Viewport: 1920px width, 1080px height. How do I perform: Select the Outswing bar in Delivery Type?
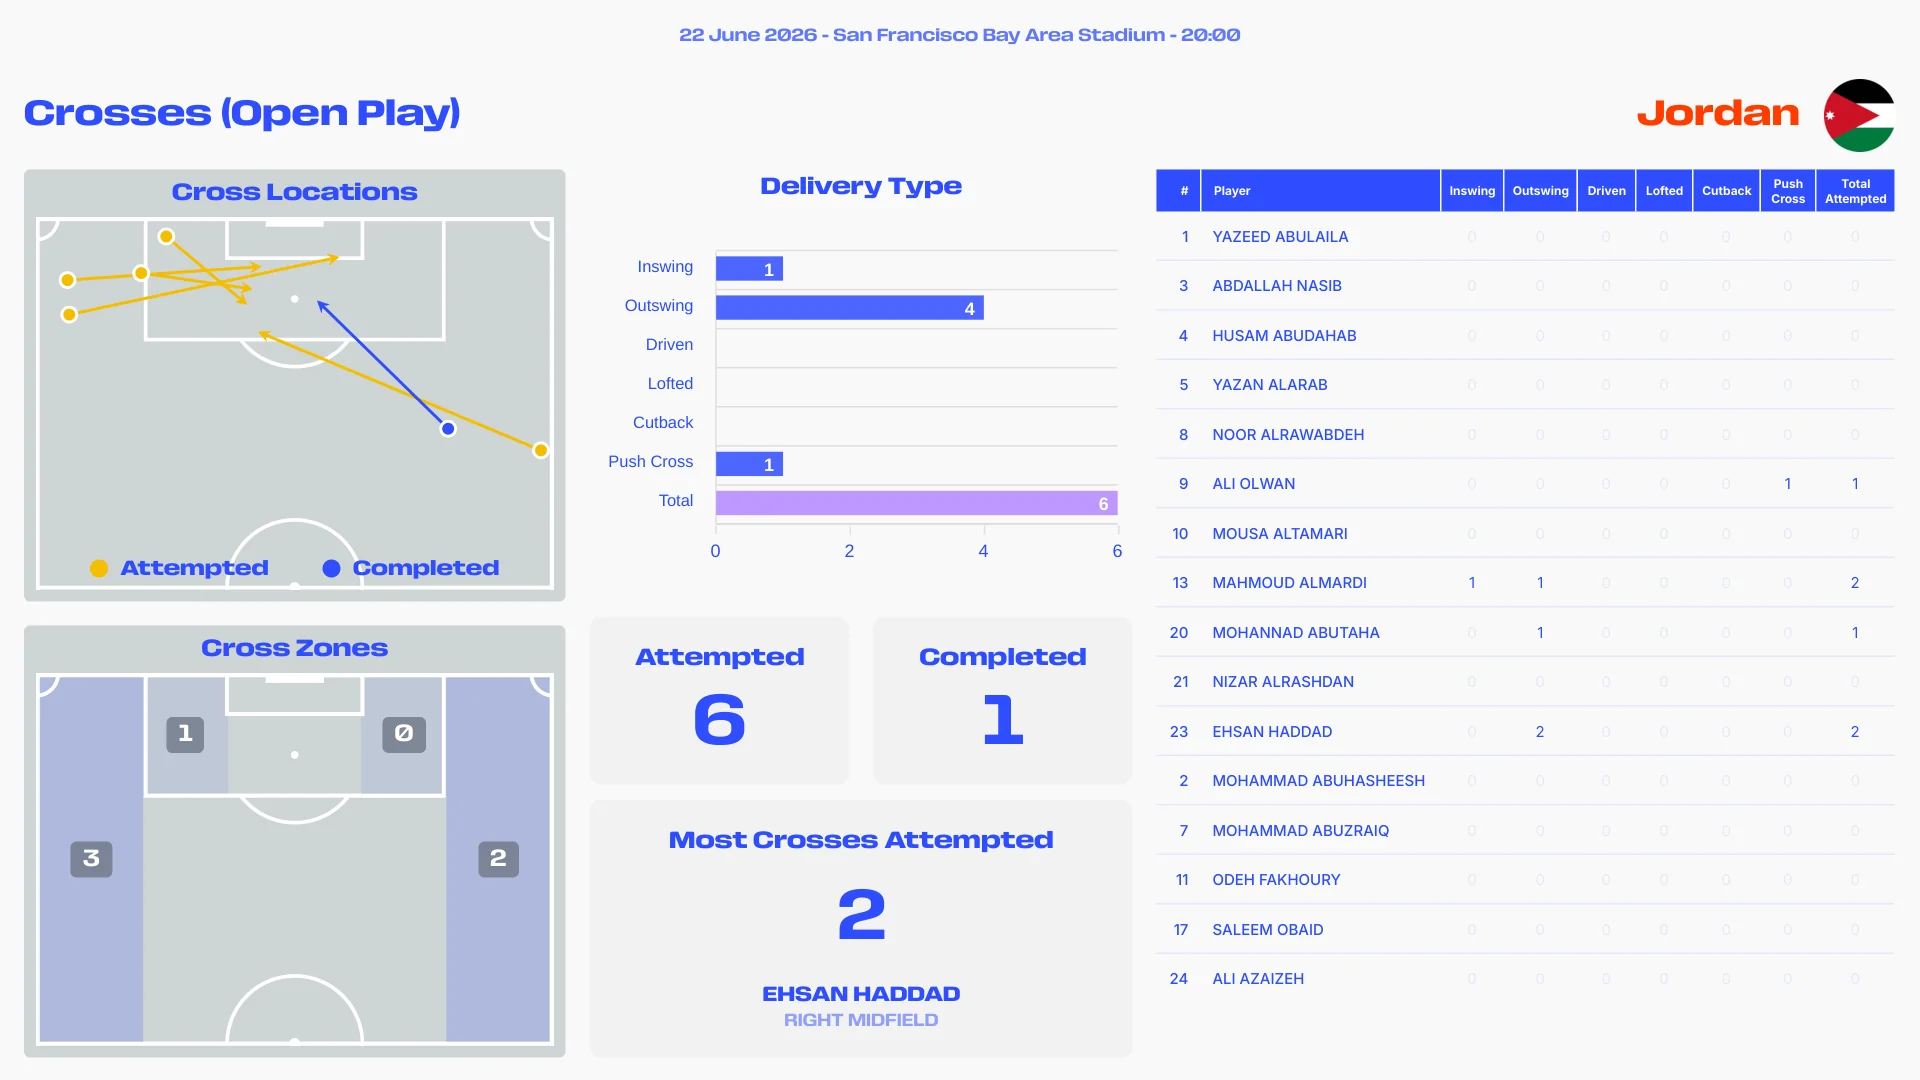coord(850,308)
